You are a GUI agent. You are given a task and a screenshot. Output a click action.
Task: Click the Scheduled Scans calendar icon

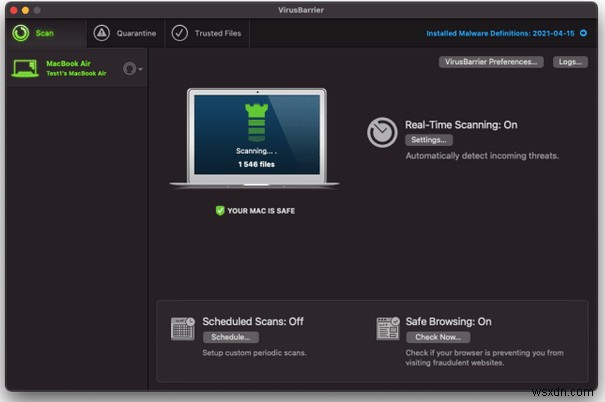click(x=183, y=329)
